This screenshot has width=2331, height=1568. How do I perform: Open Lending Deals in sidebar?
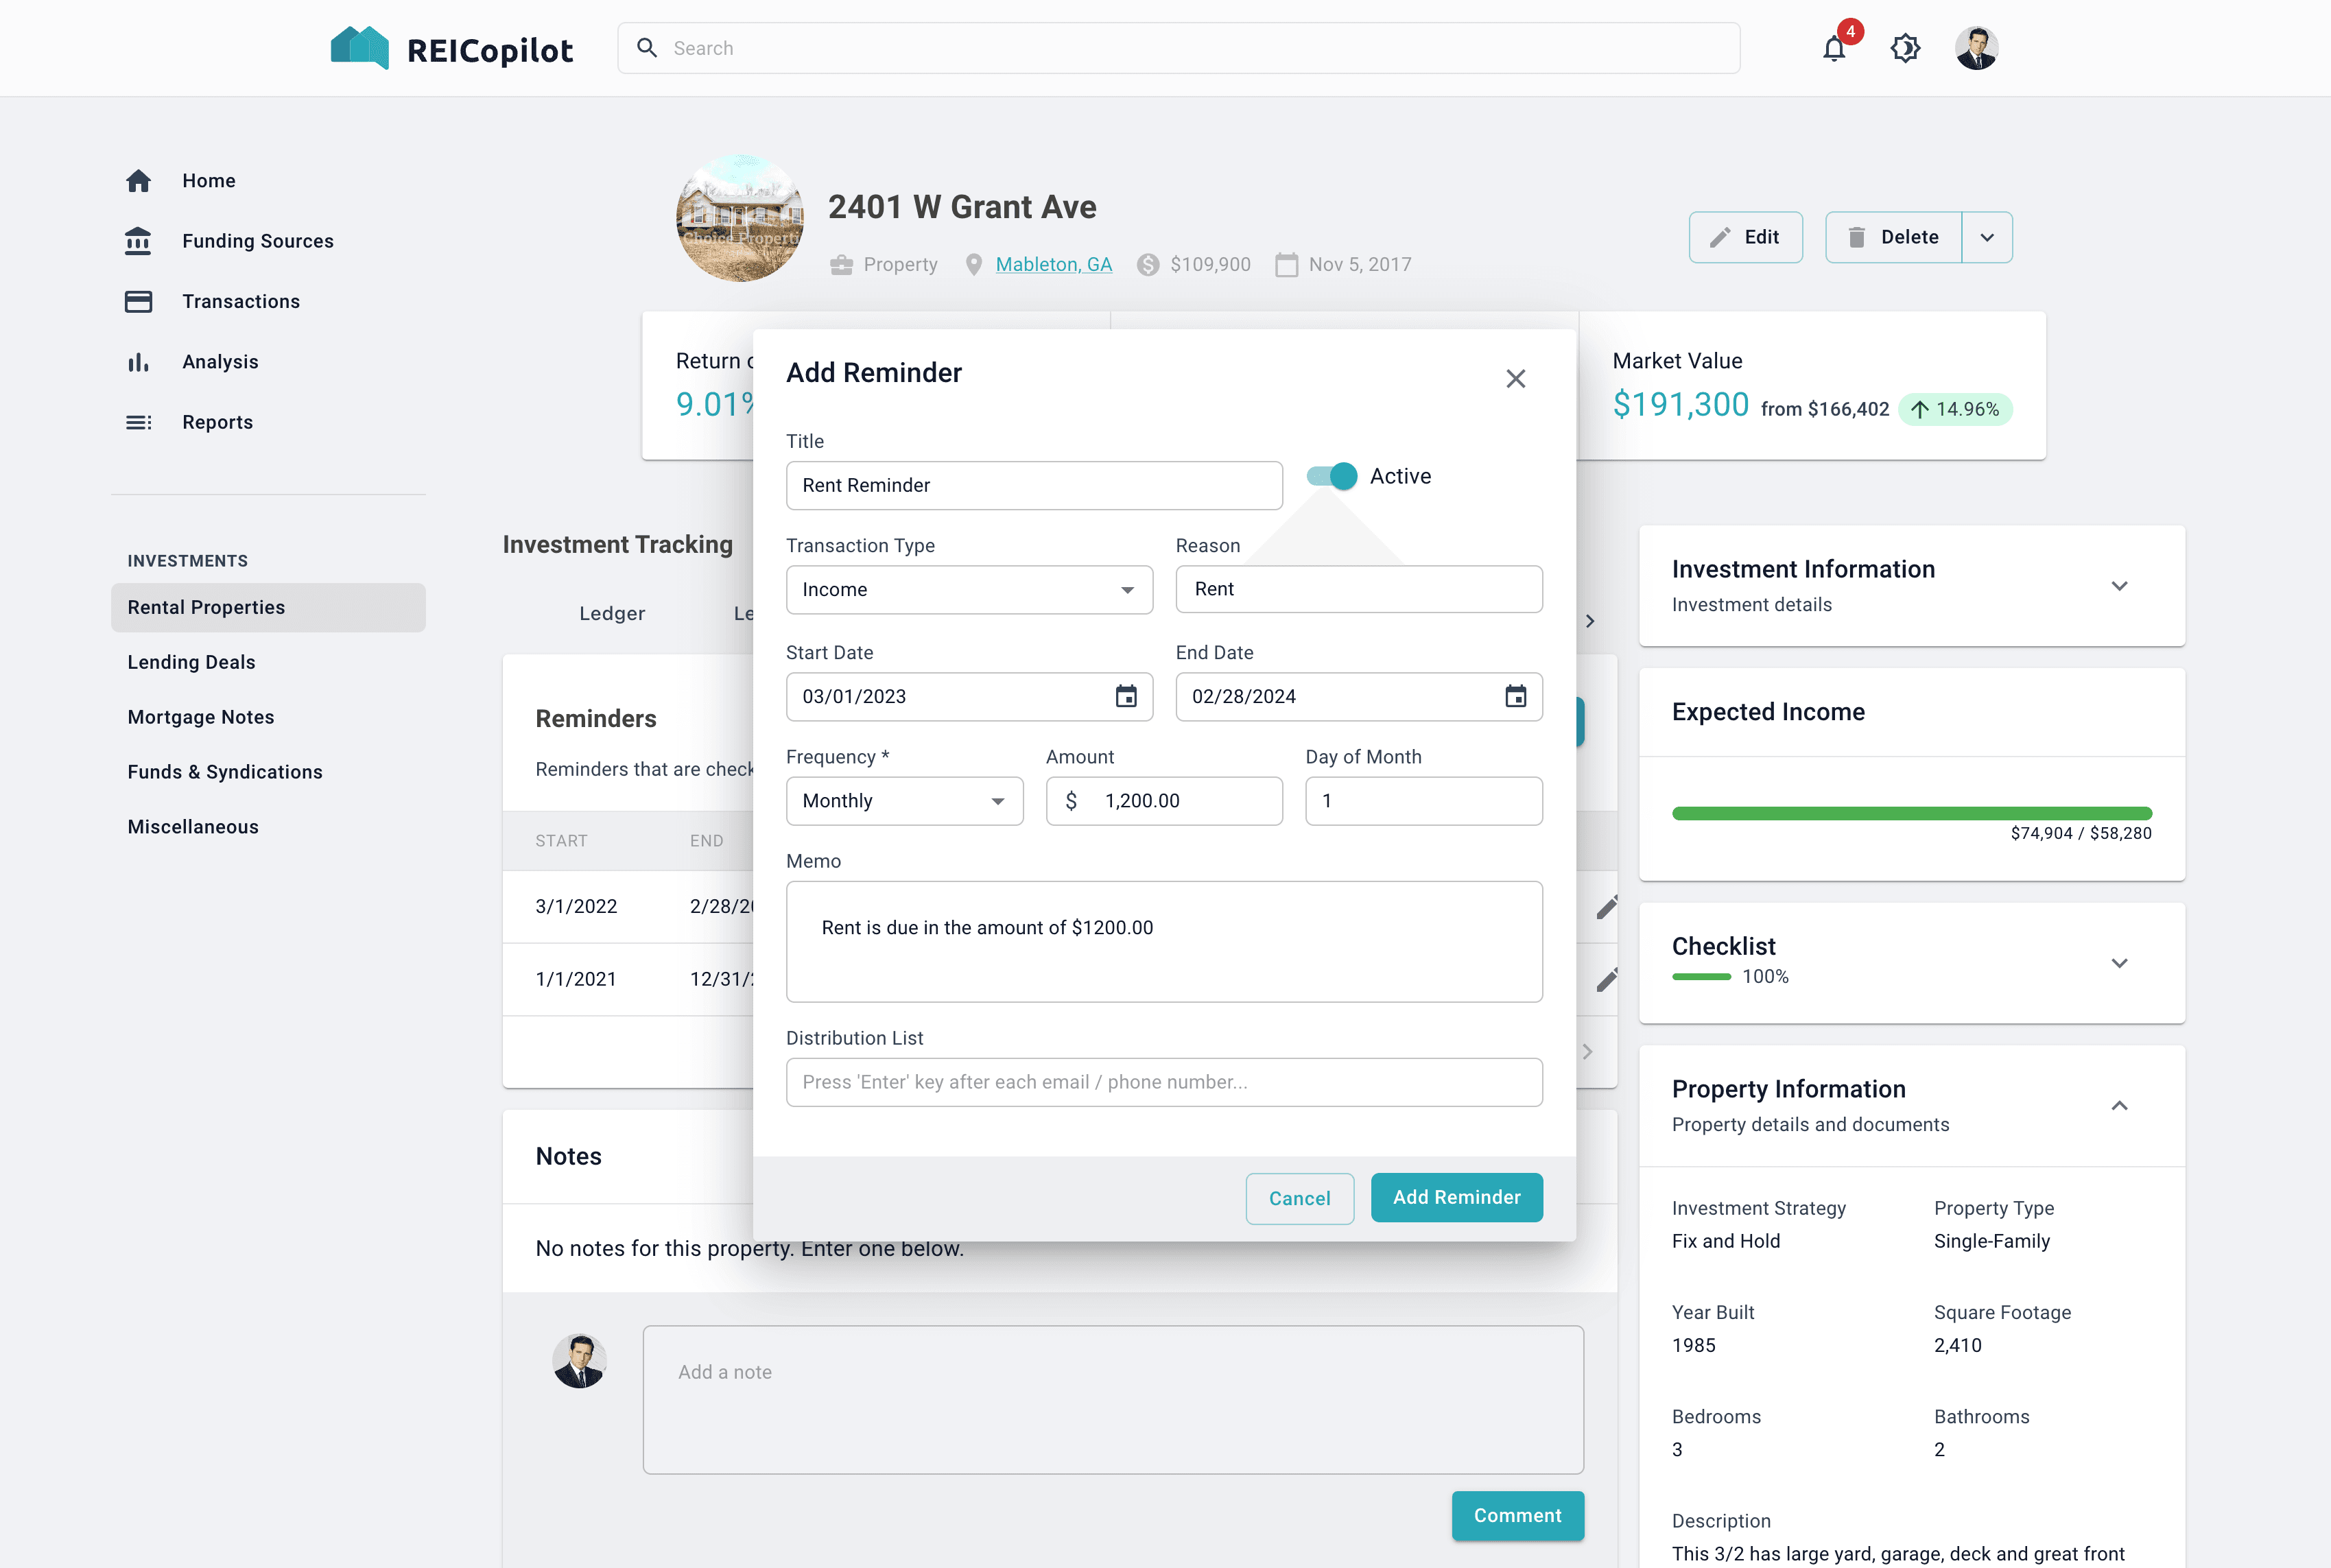click(191, 662)
